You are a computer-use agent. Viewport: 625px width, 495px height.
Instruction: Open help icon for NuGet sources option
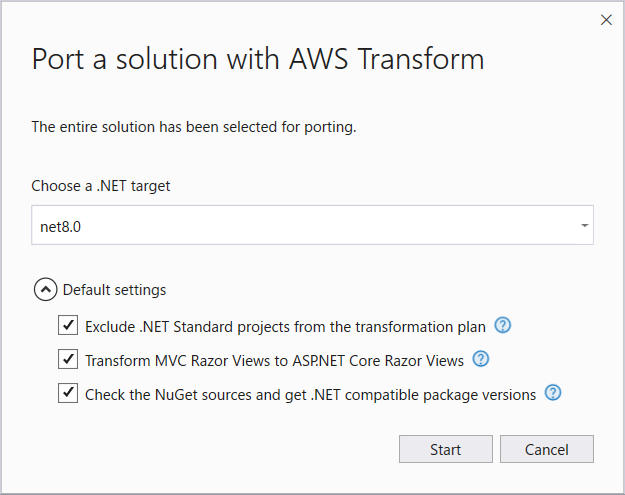tap(553, 393)
